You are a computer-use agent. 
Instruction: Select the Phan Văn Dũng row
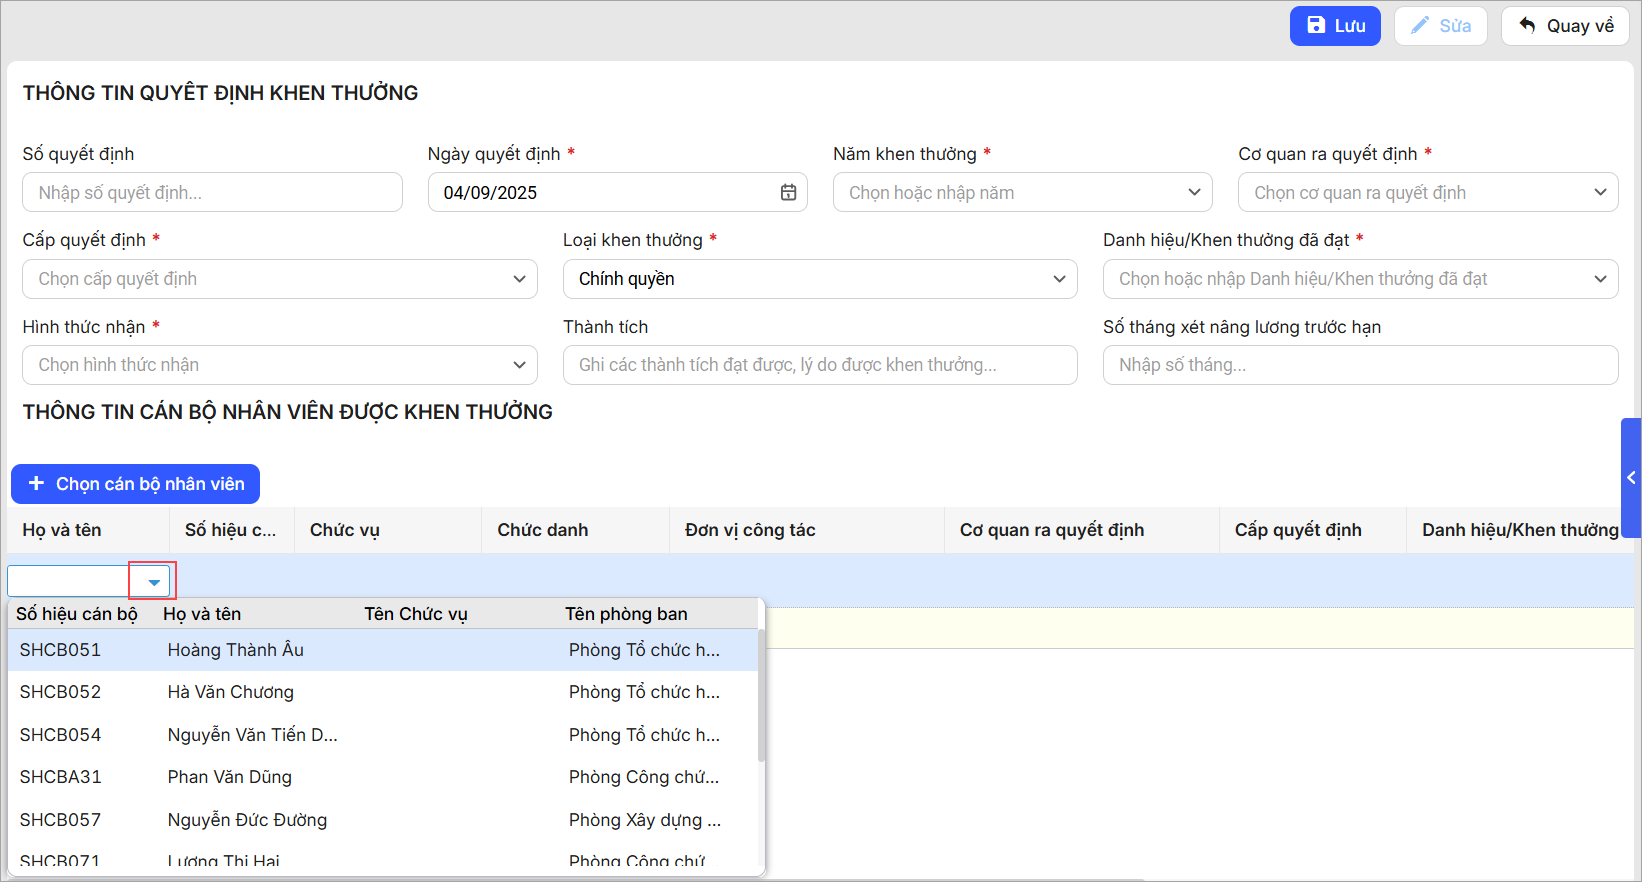click(x=230, y=777)
